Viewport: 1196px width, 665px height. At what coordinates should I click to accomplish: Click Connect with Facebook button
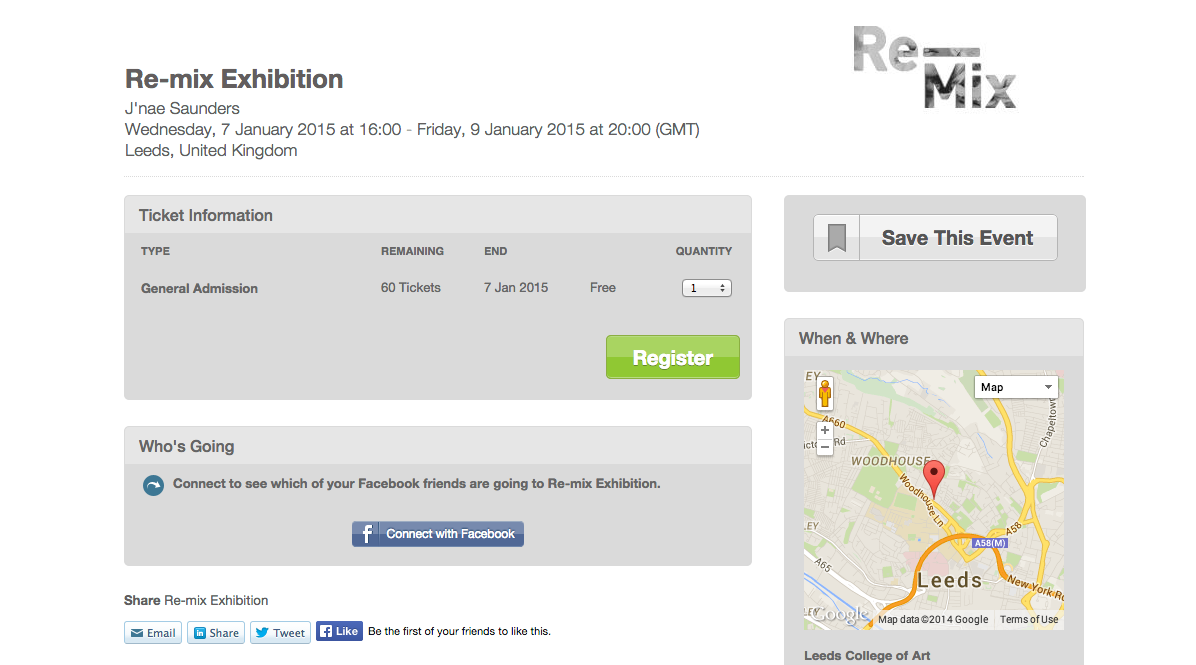(x=438, y=534)
